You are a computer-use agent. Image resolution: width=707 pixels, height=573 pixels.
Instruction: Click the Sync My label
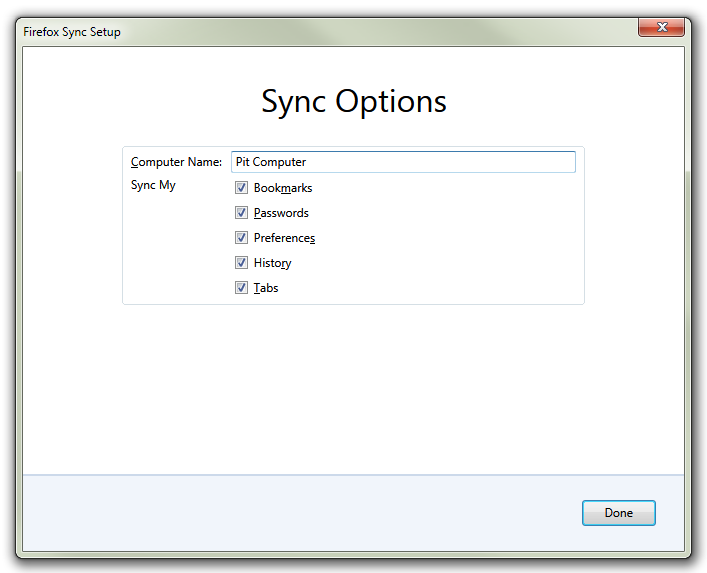click(x=153, y=185)
